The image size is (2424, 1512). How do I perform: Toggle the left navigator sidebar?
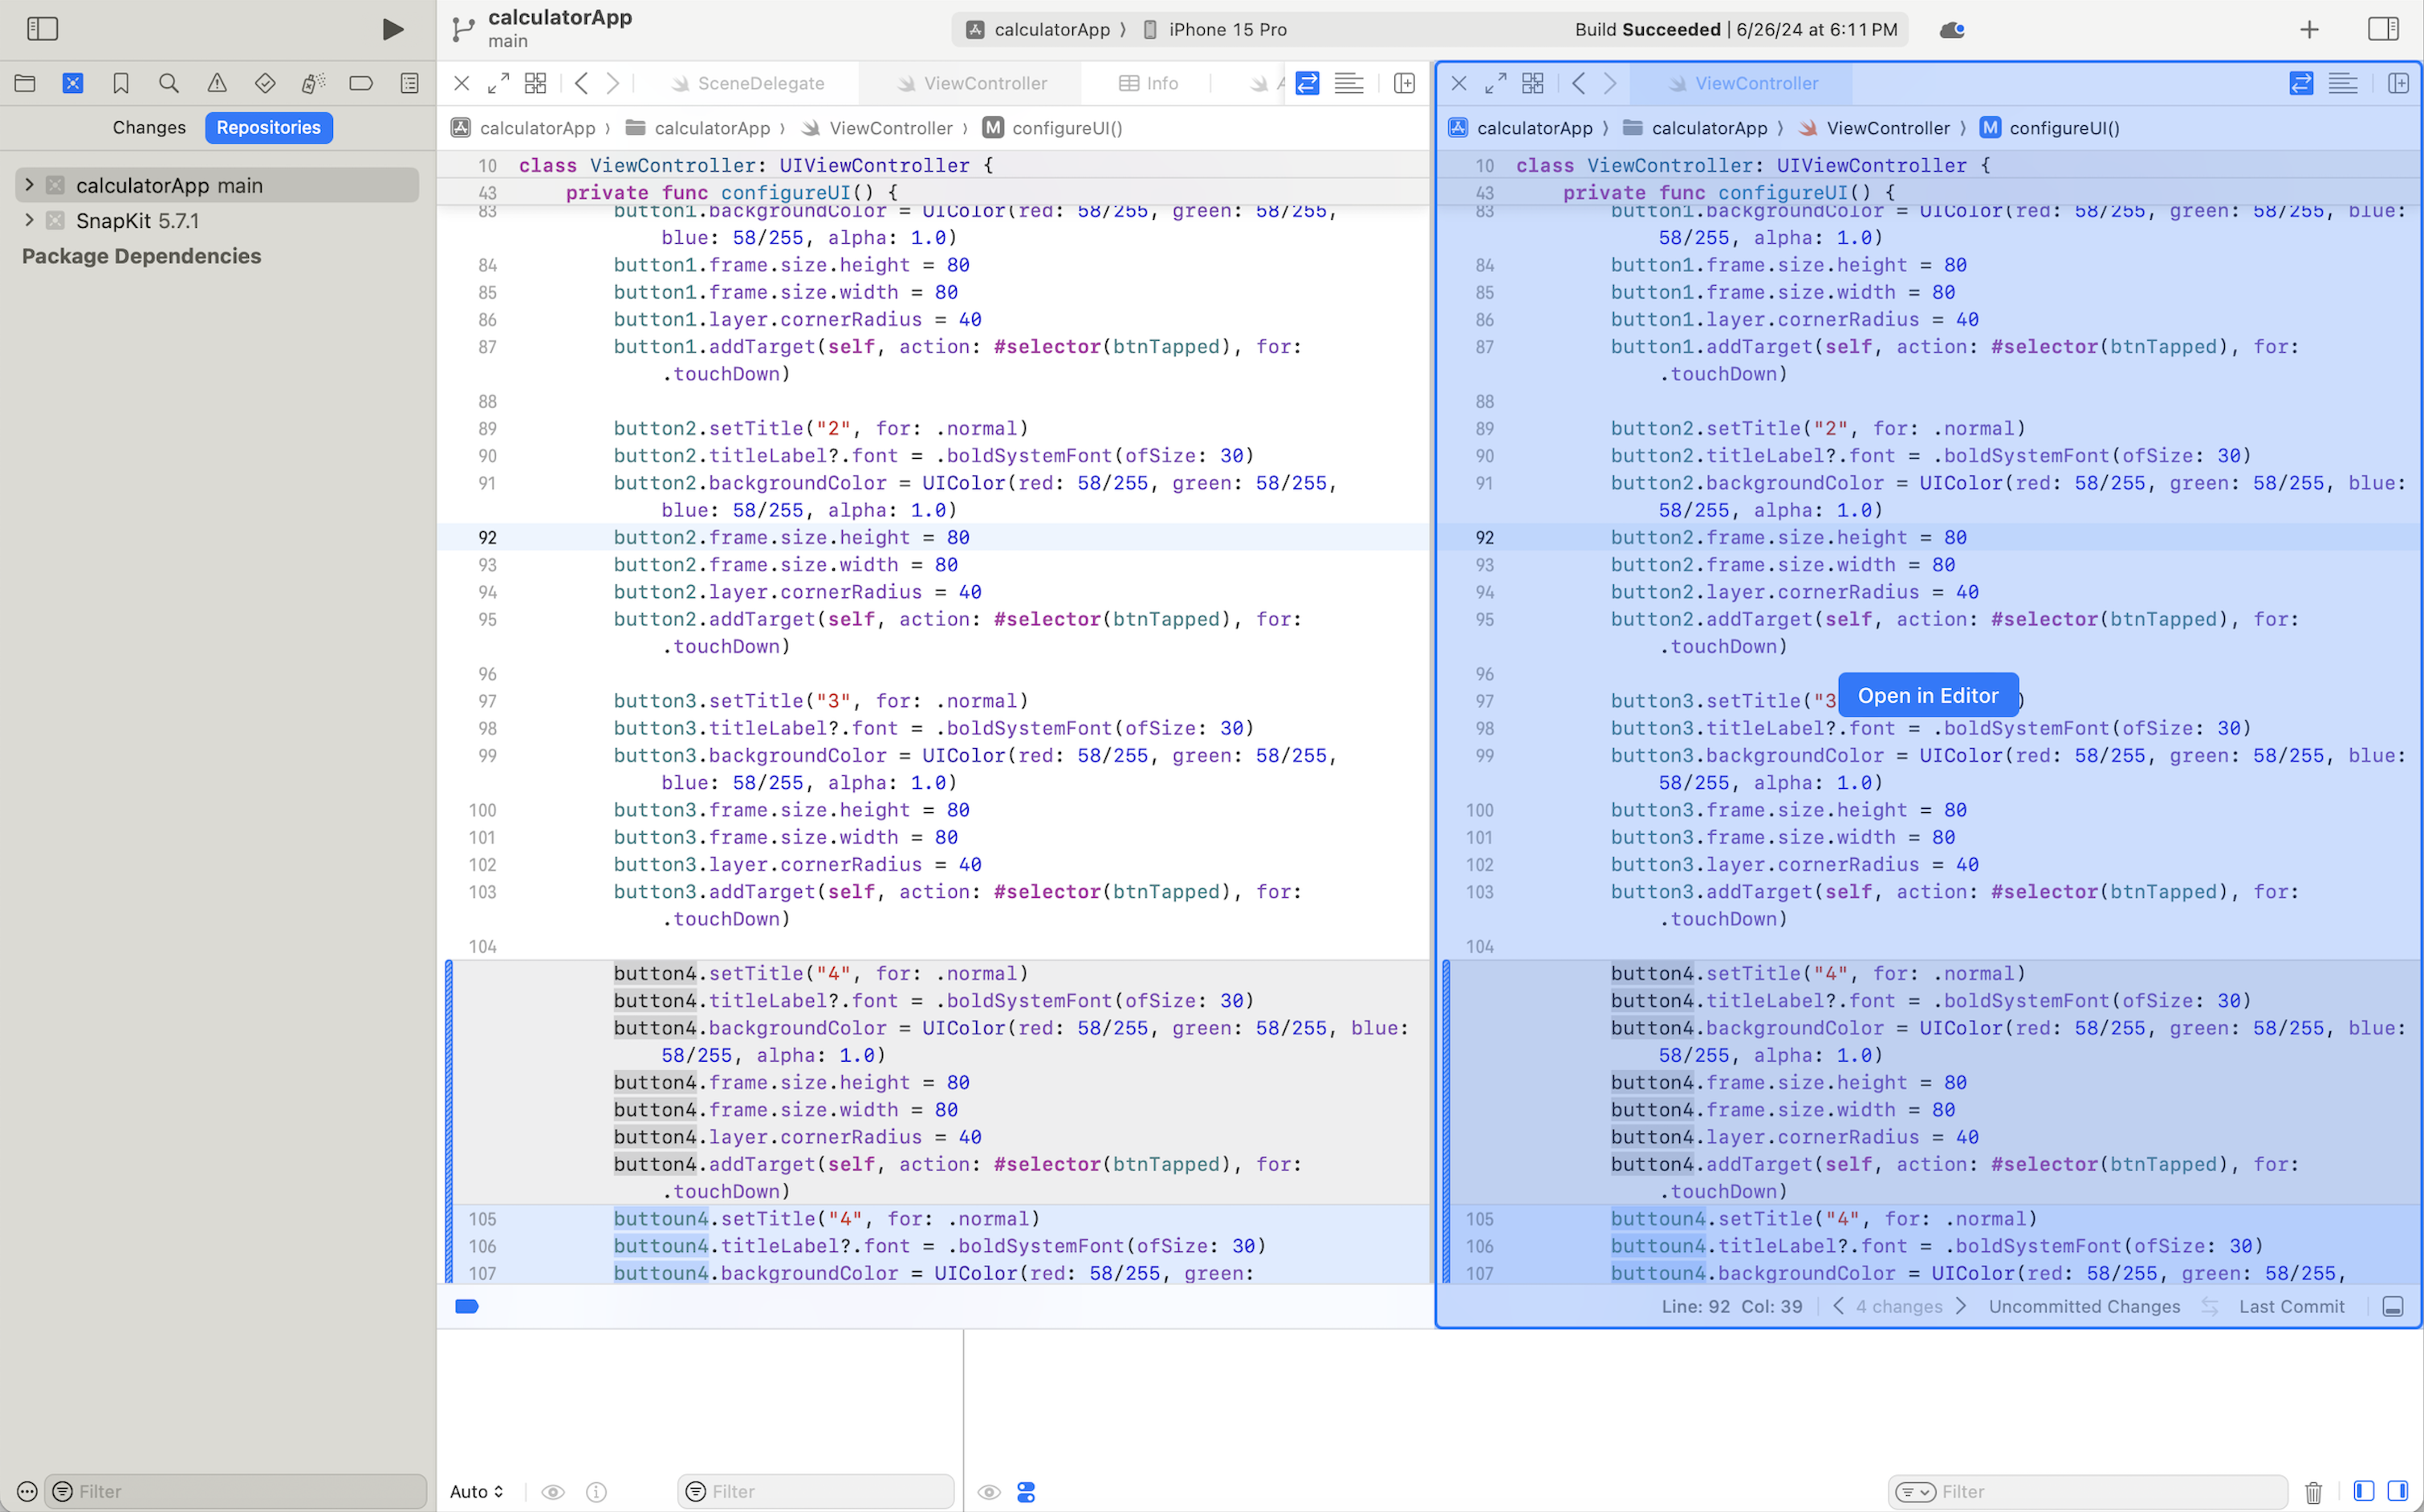tap(42, 29)
